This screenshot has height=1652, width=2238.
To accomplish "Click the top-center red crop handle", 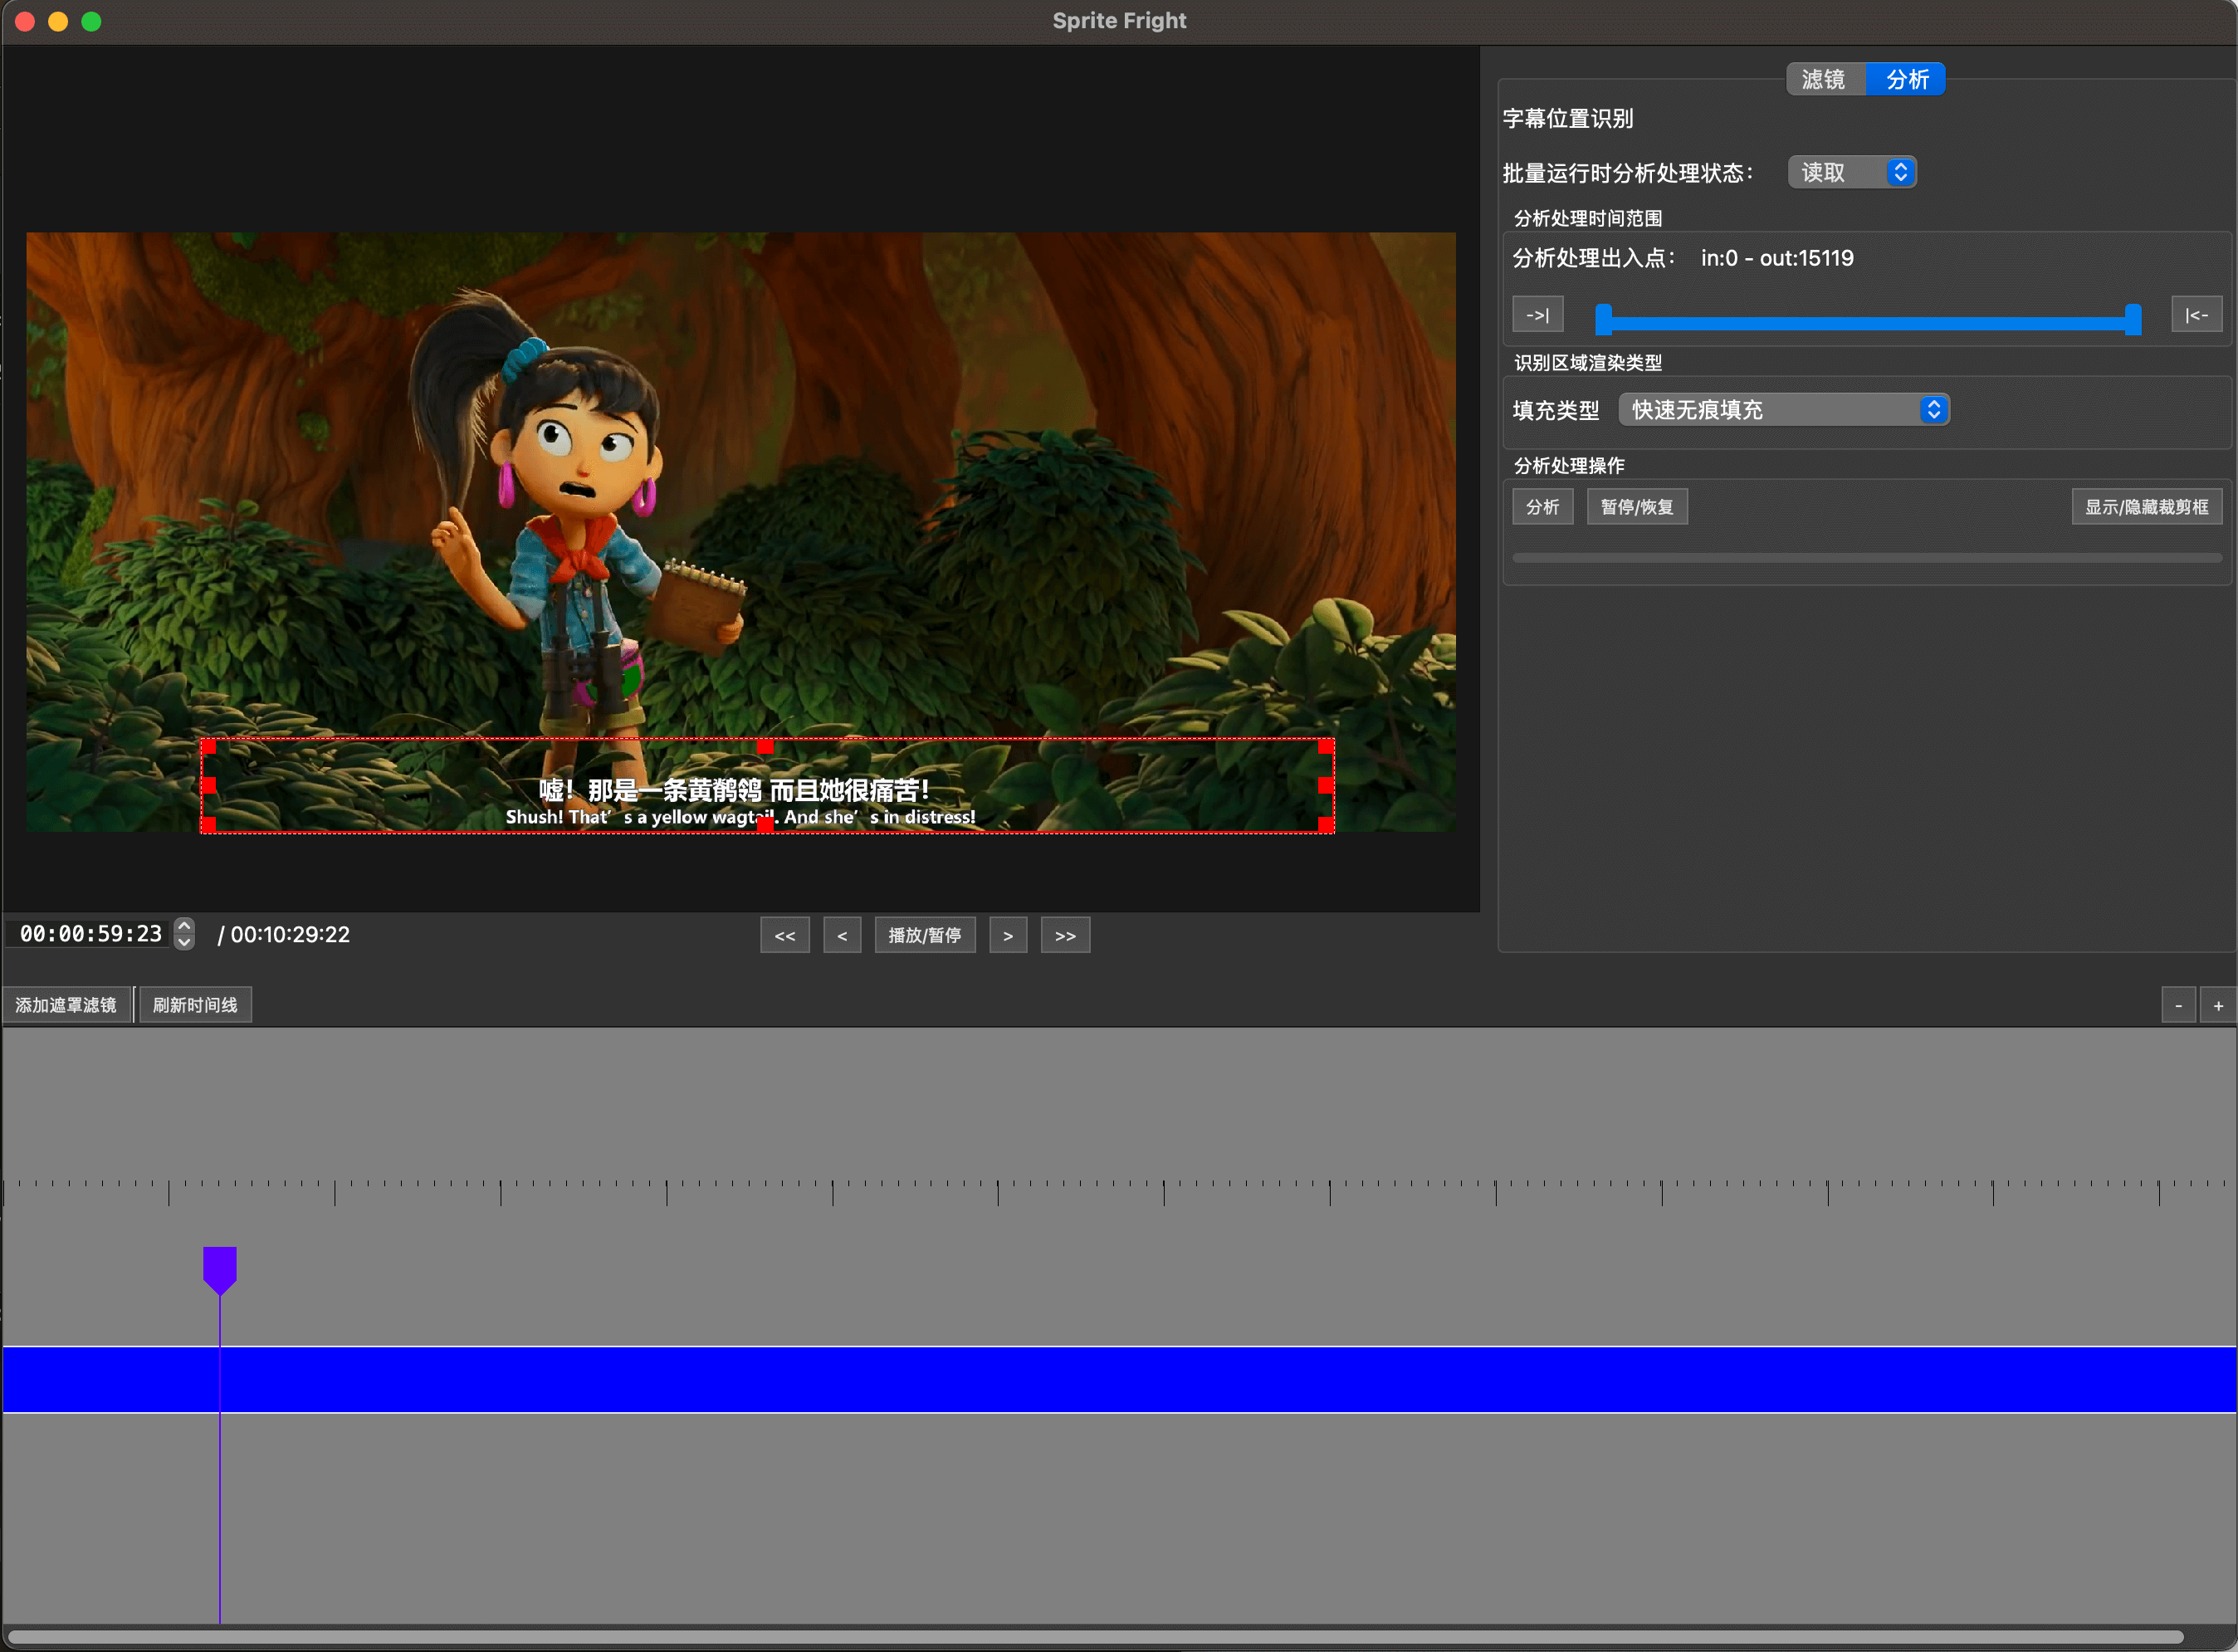I will point(765,746).
